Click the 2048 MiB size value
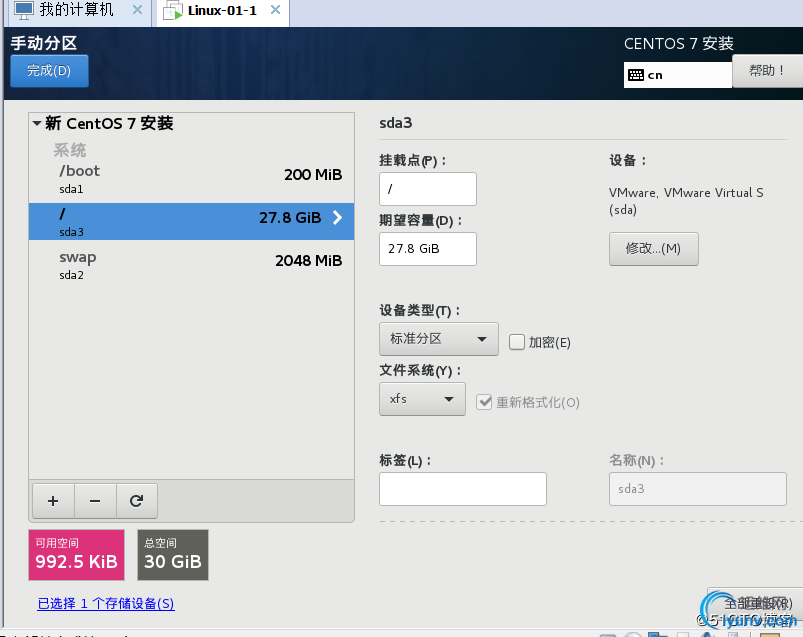The width and height of the screenshot is (803, 637). tap(308, 261)
